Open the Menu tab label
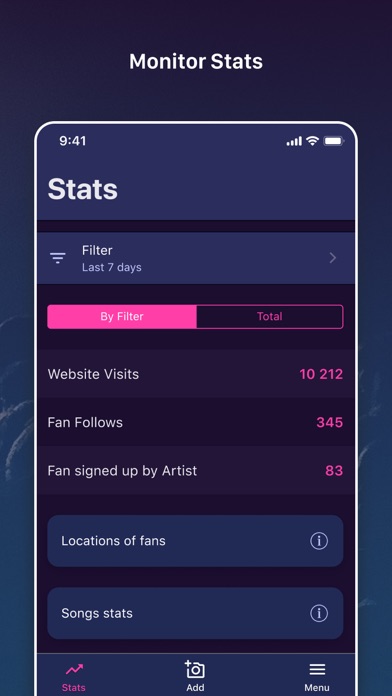Screen dimensions: 392x696 317,688
